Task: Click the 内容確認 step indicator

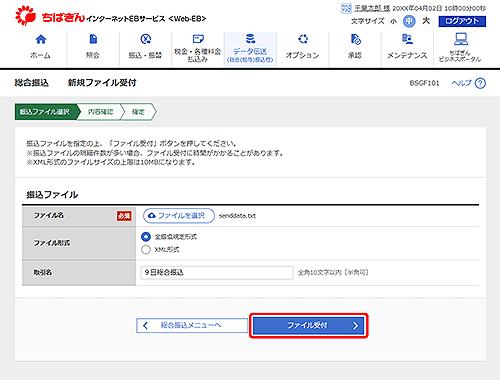Action: tap(100, 112)
